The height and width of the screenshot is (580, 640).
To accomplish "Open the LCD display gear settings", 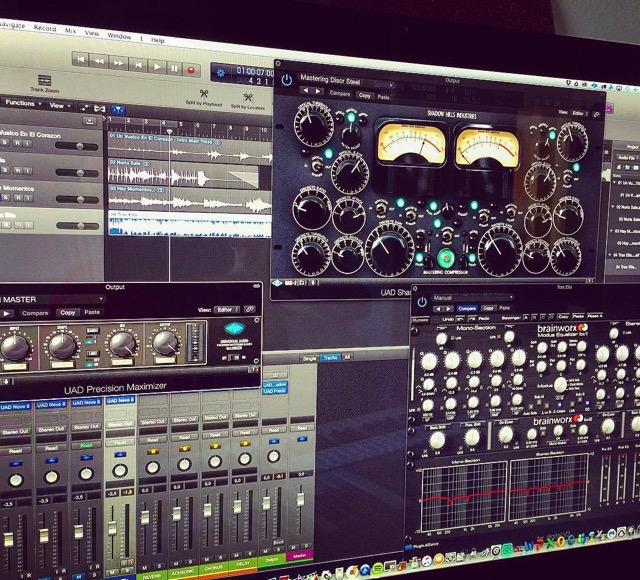I will point(221,73).
